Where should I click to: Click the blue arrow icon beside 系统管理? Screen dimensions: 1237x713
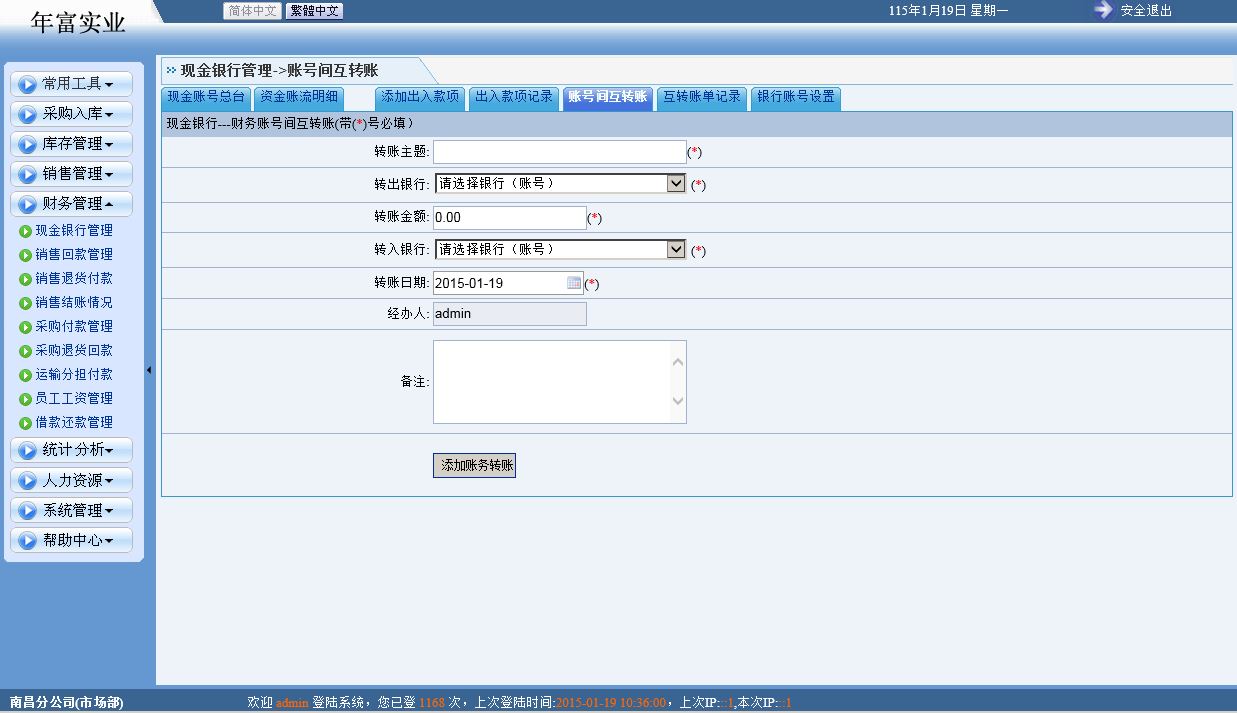(27, 510)
